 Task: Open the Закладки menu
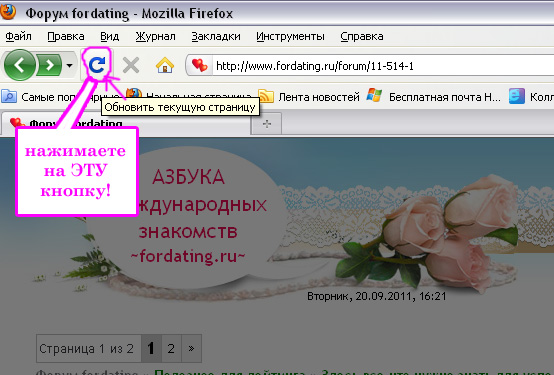(x=216, y=36)
